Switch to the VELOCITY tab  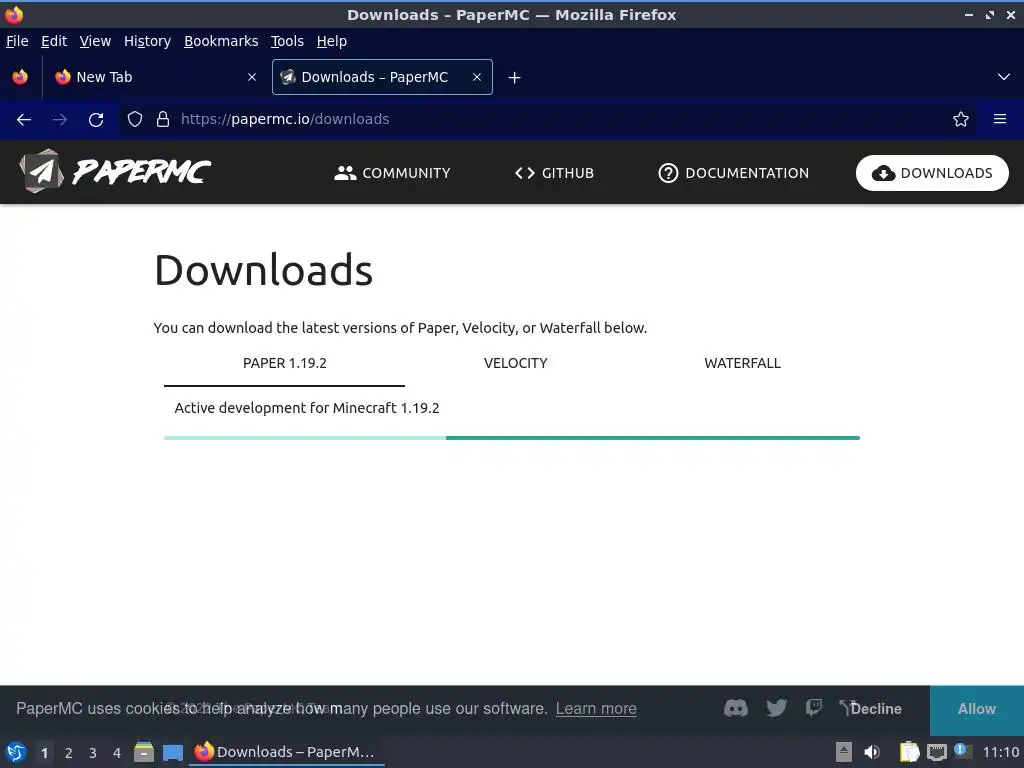(x=515, y=363)
